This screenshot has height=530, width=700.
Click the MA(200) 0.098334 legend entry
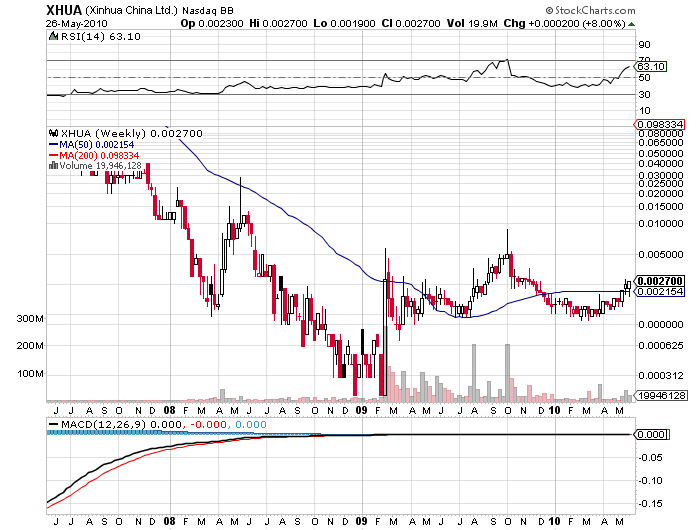(99, 155)
